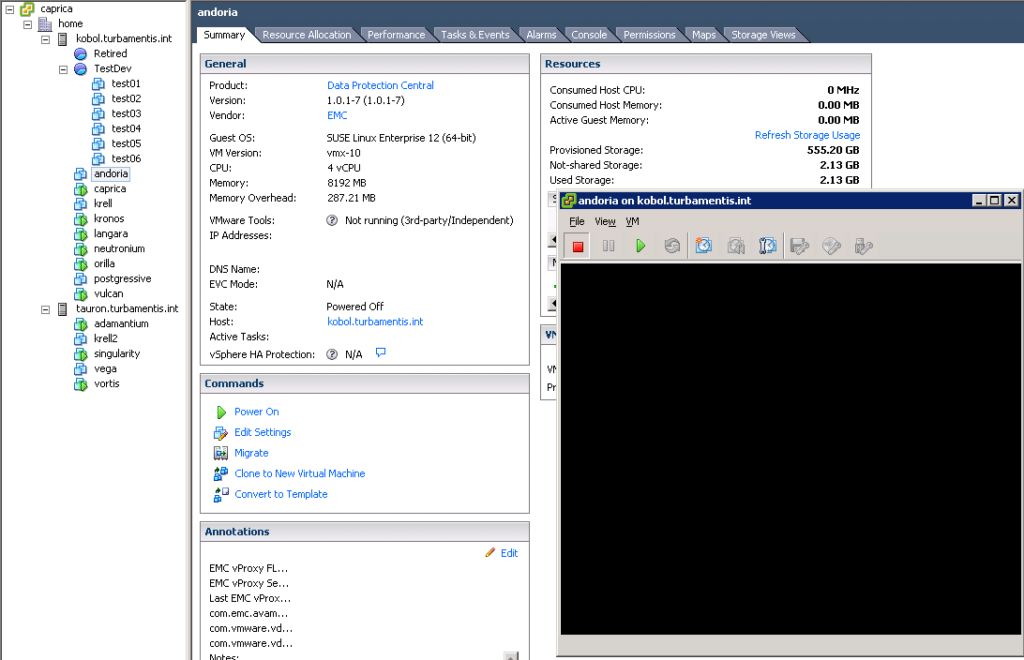Click Refresh Storage Usage link

tap(806, 135)
